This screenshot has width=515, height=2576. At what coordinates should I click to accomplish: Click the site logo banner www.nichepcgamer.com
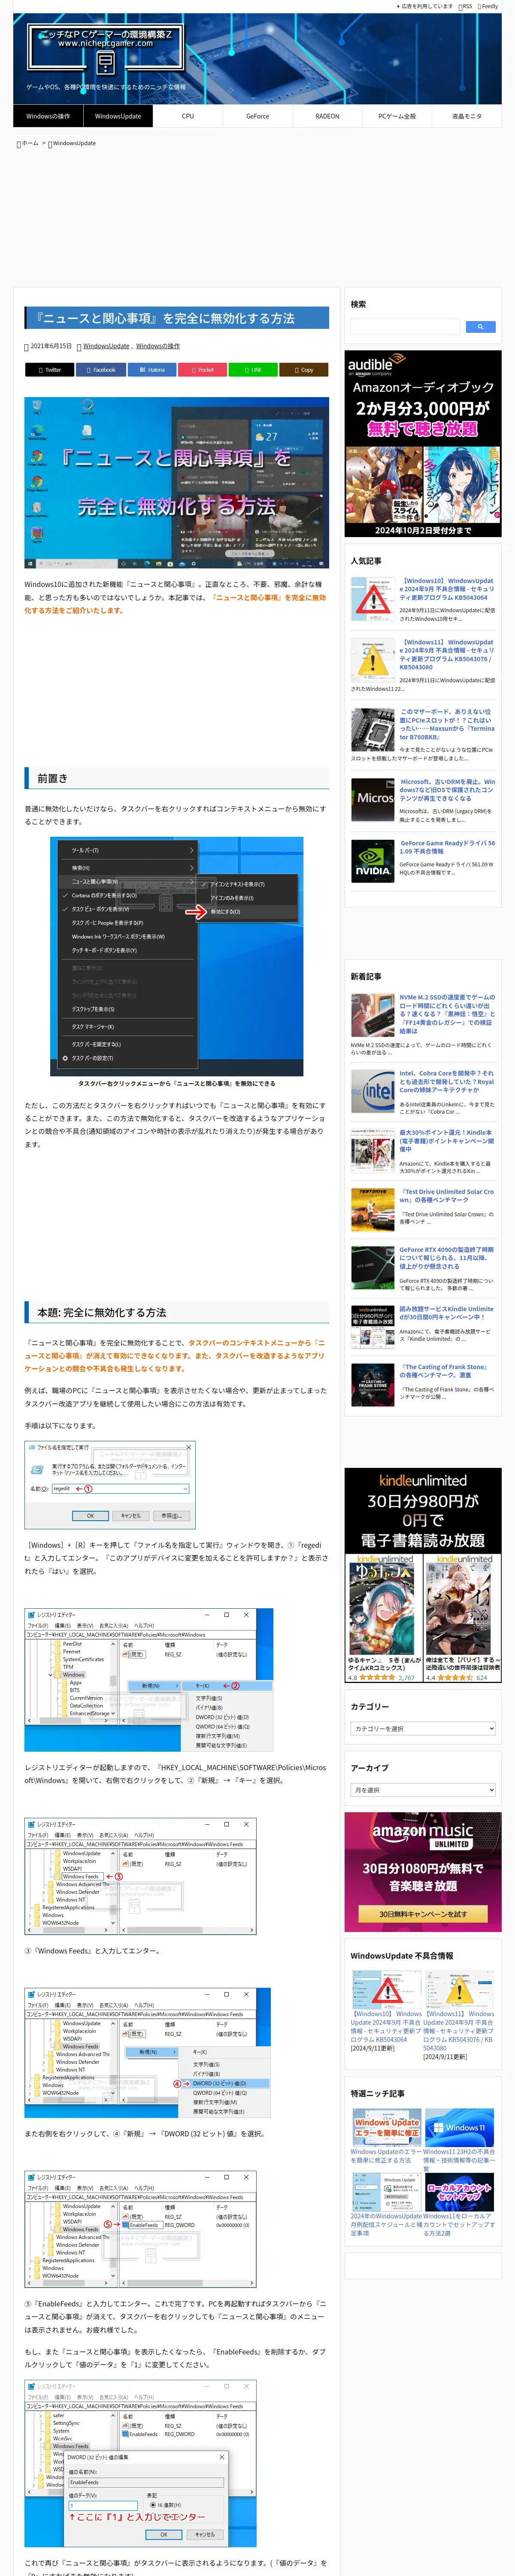click(105, 48)
